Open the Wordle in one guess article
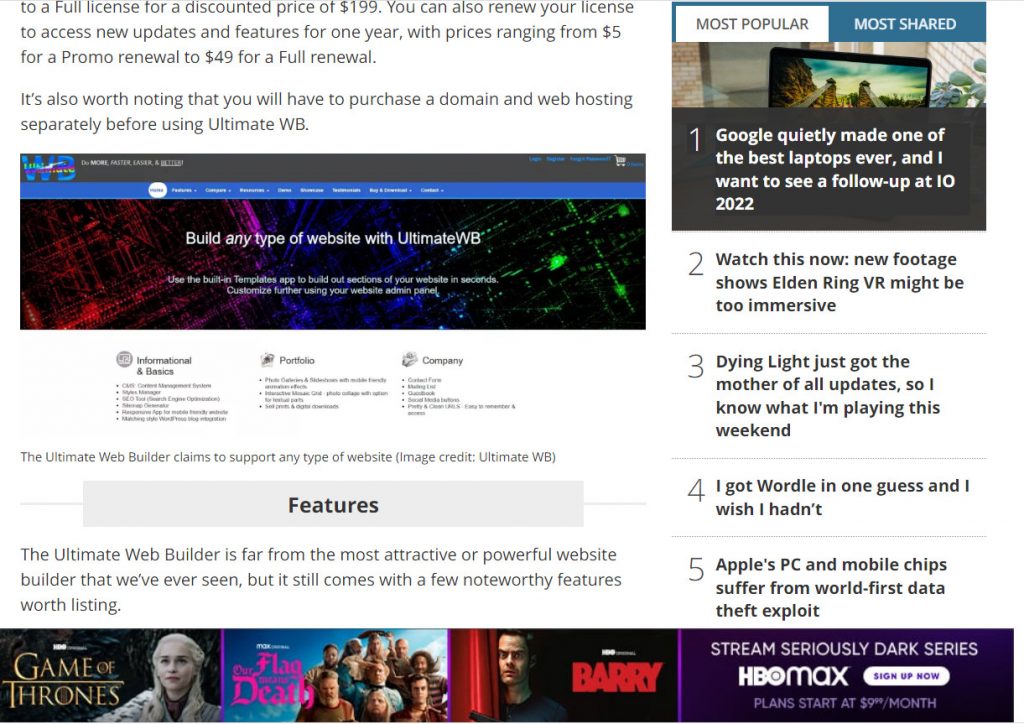The height and width of the screenshot is (724, 1024). [x=842, y=497]
